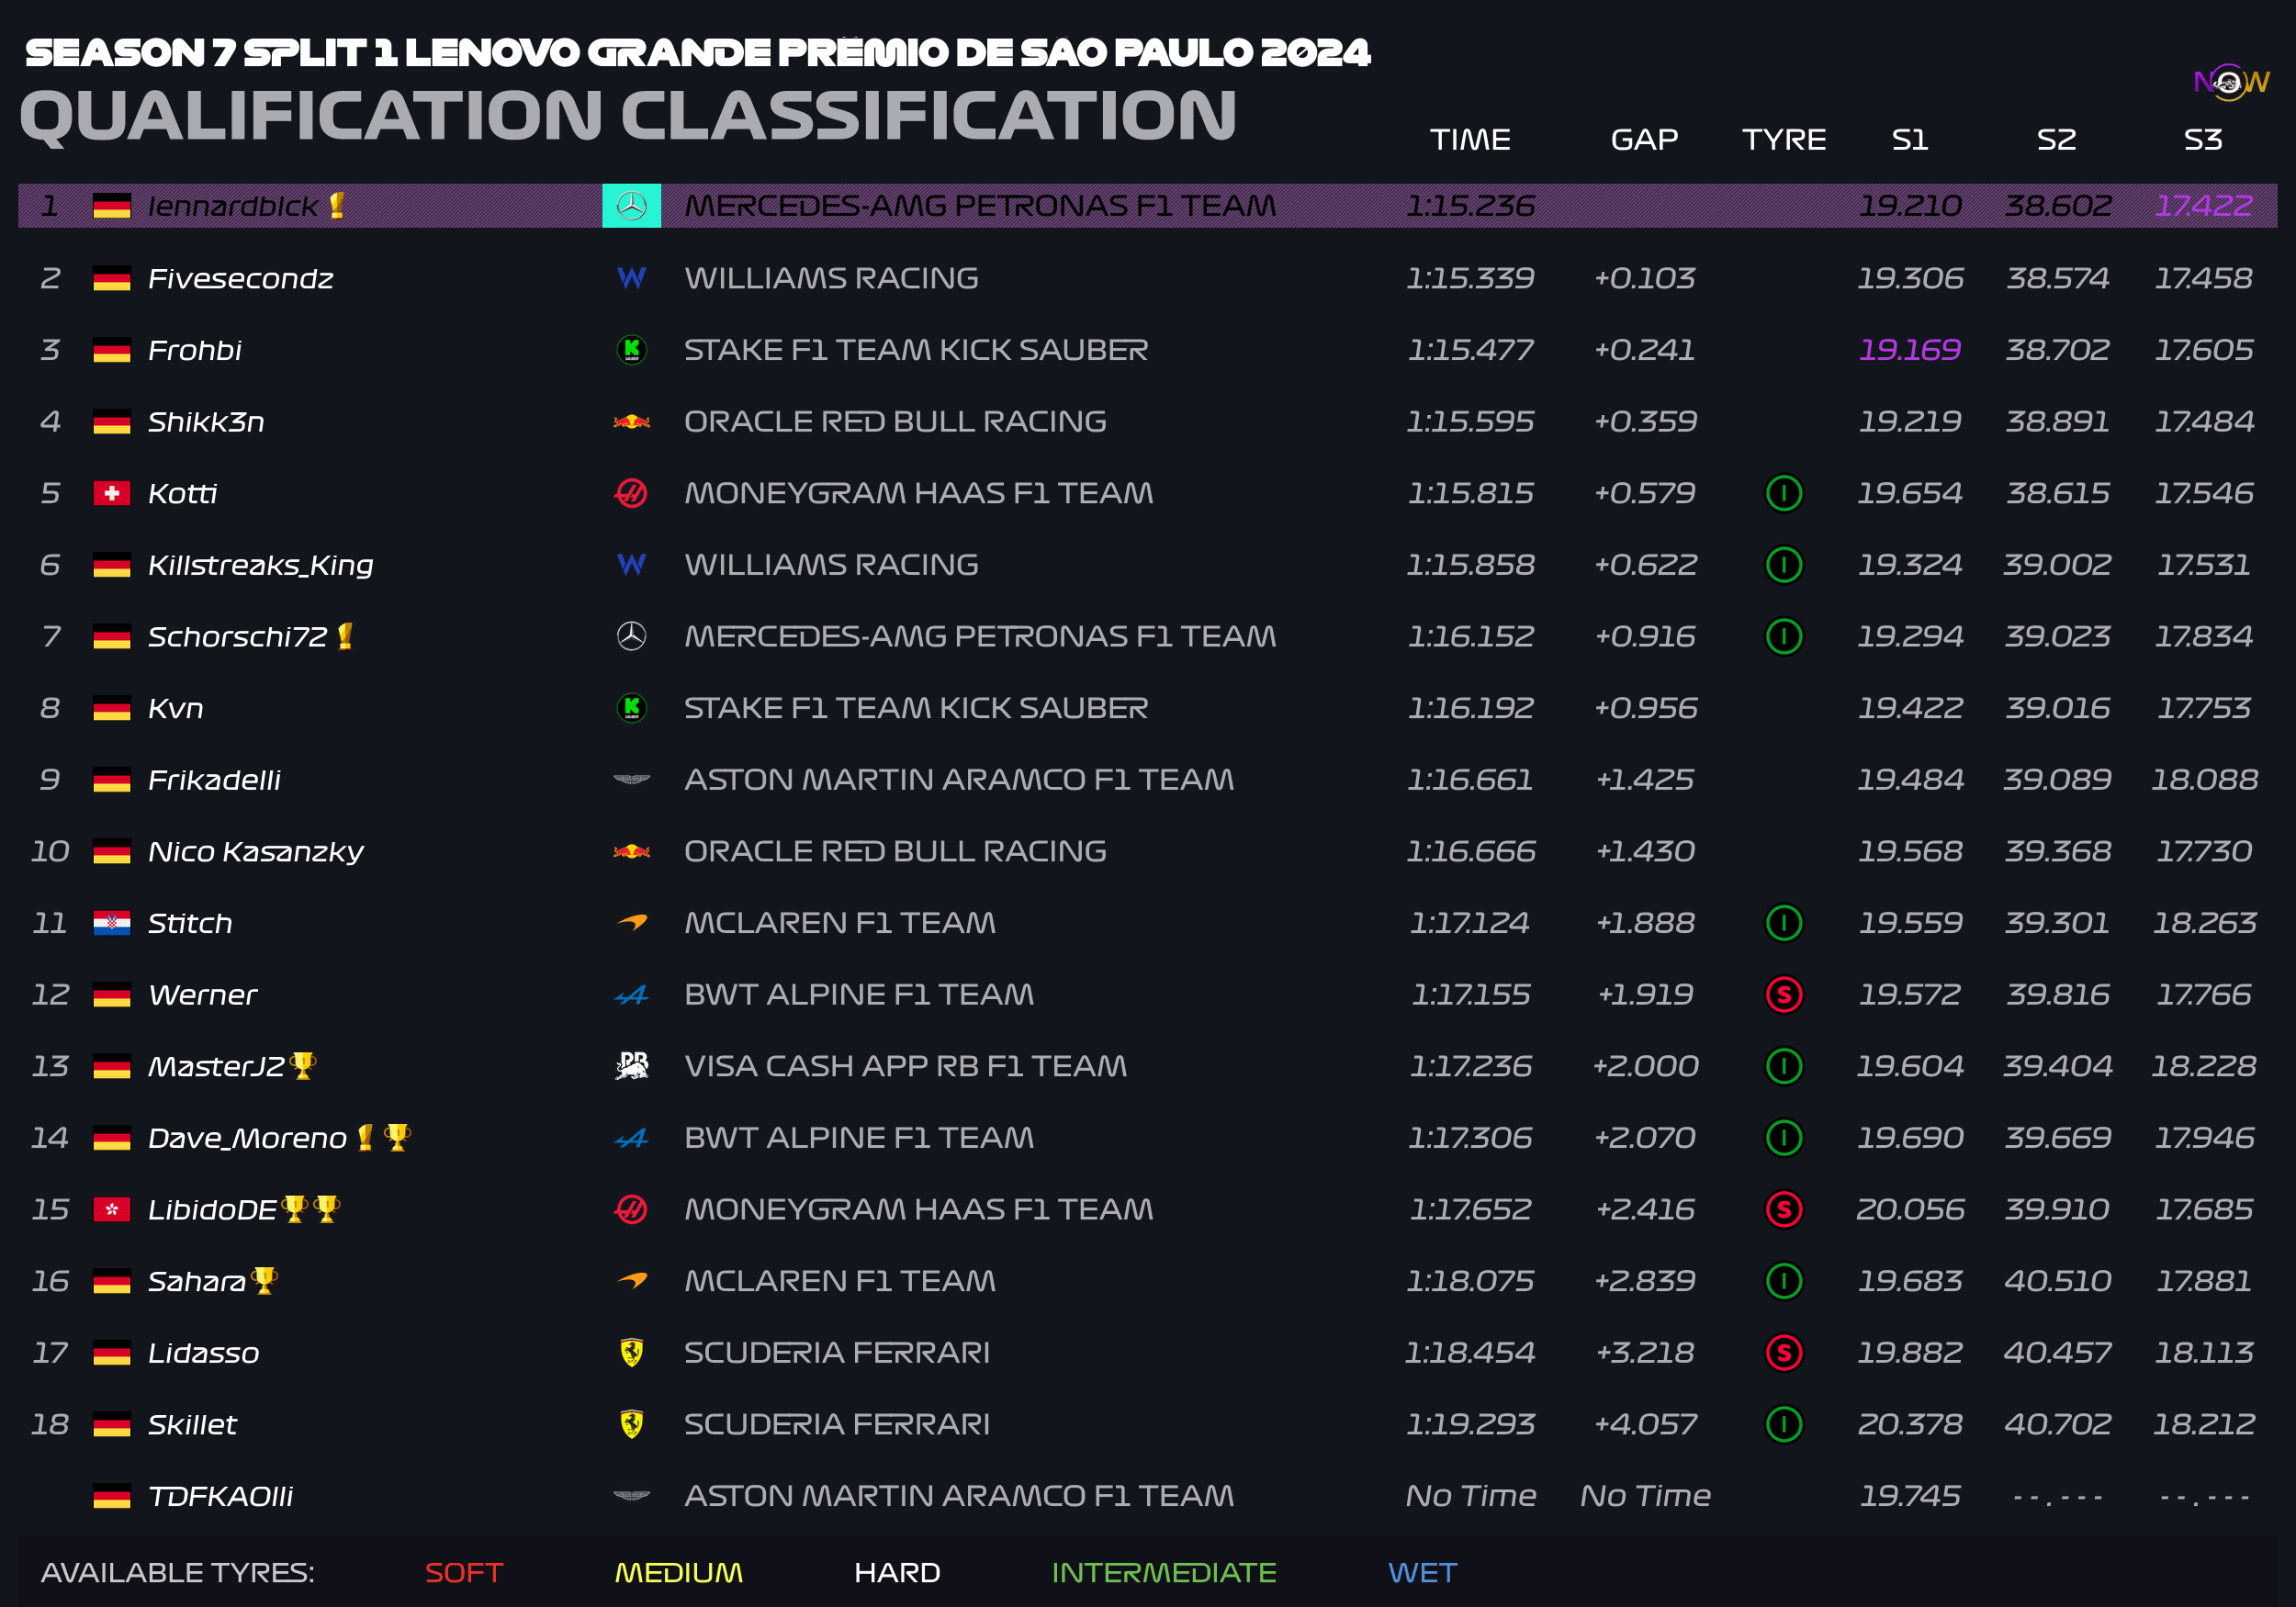2296x1607 pixels.
Task: Click the intermediate tyre icon in Skillet's row
Action: click(1784, 1424)
